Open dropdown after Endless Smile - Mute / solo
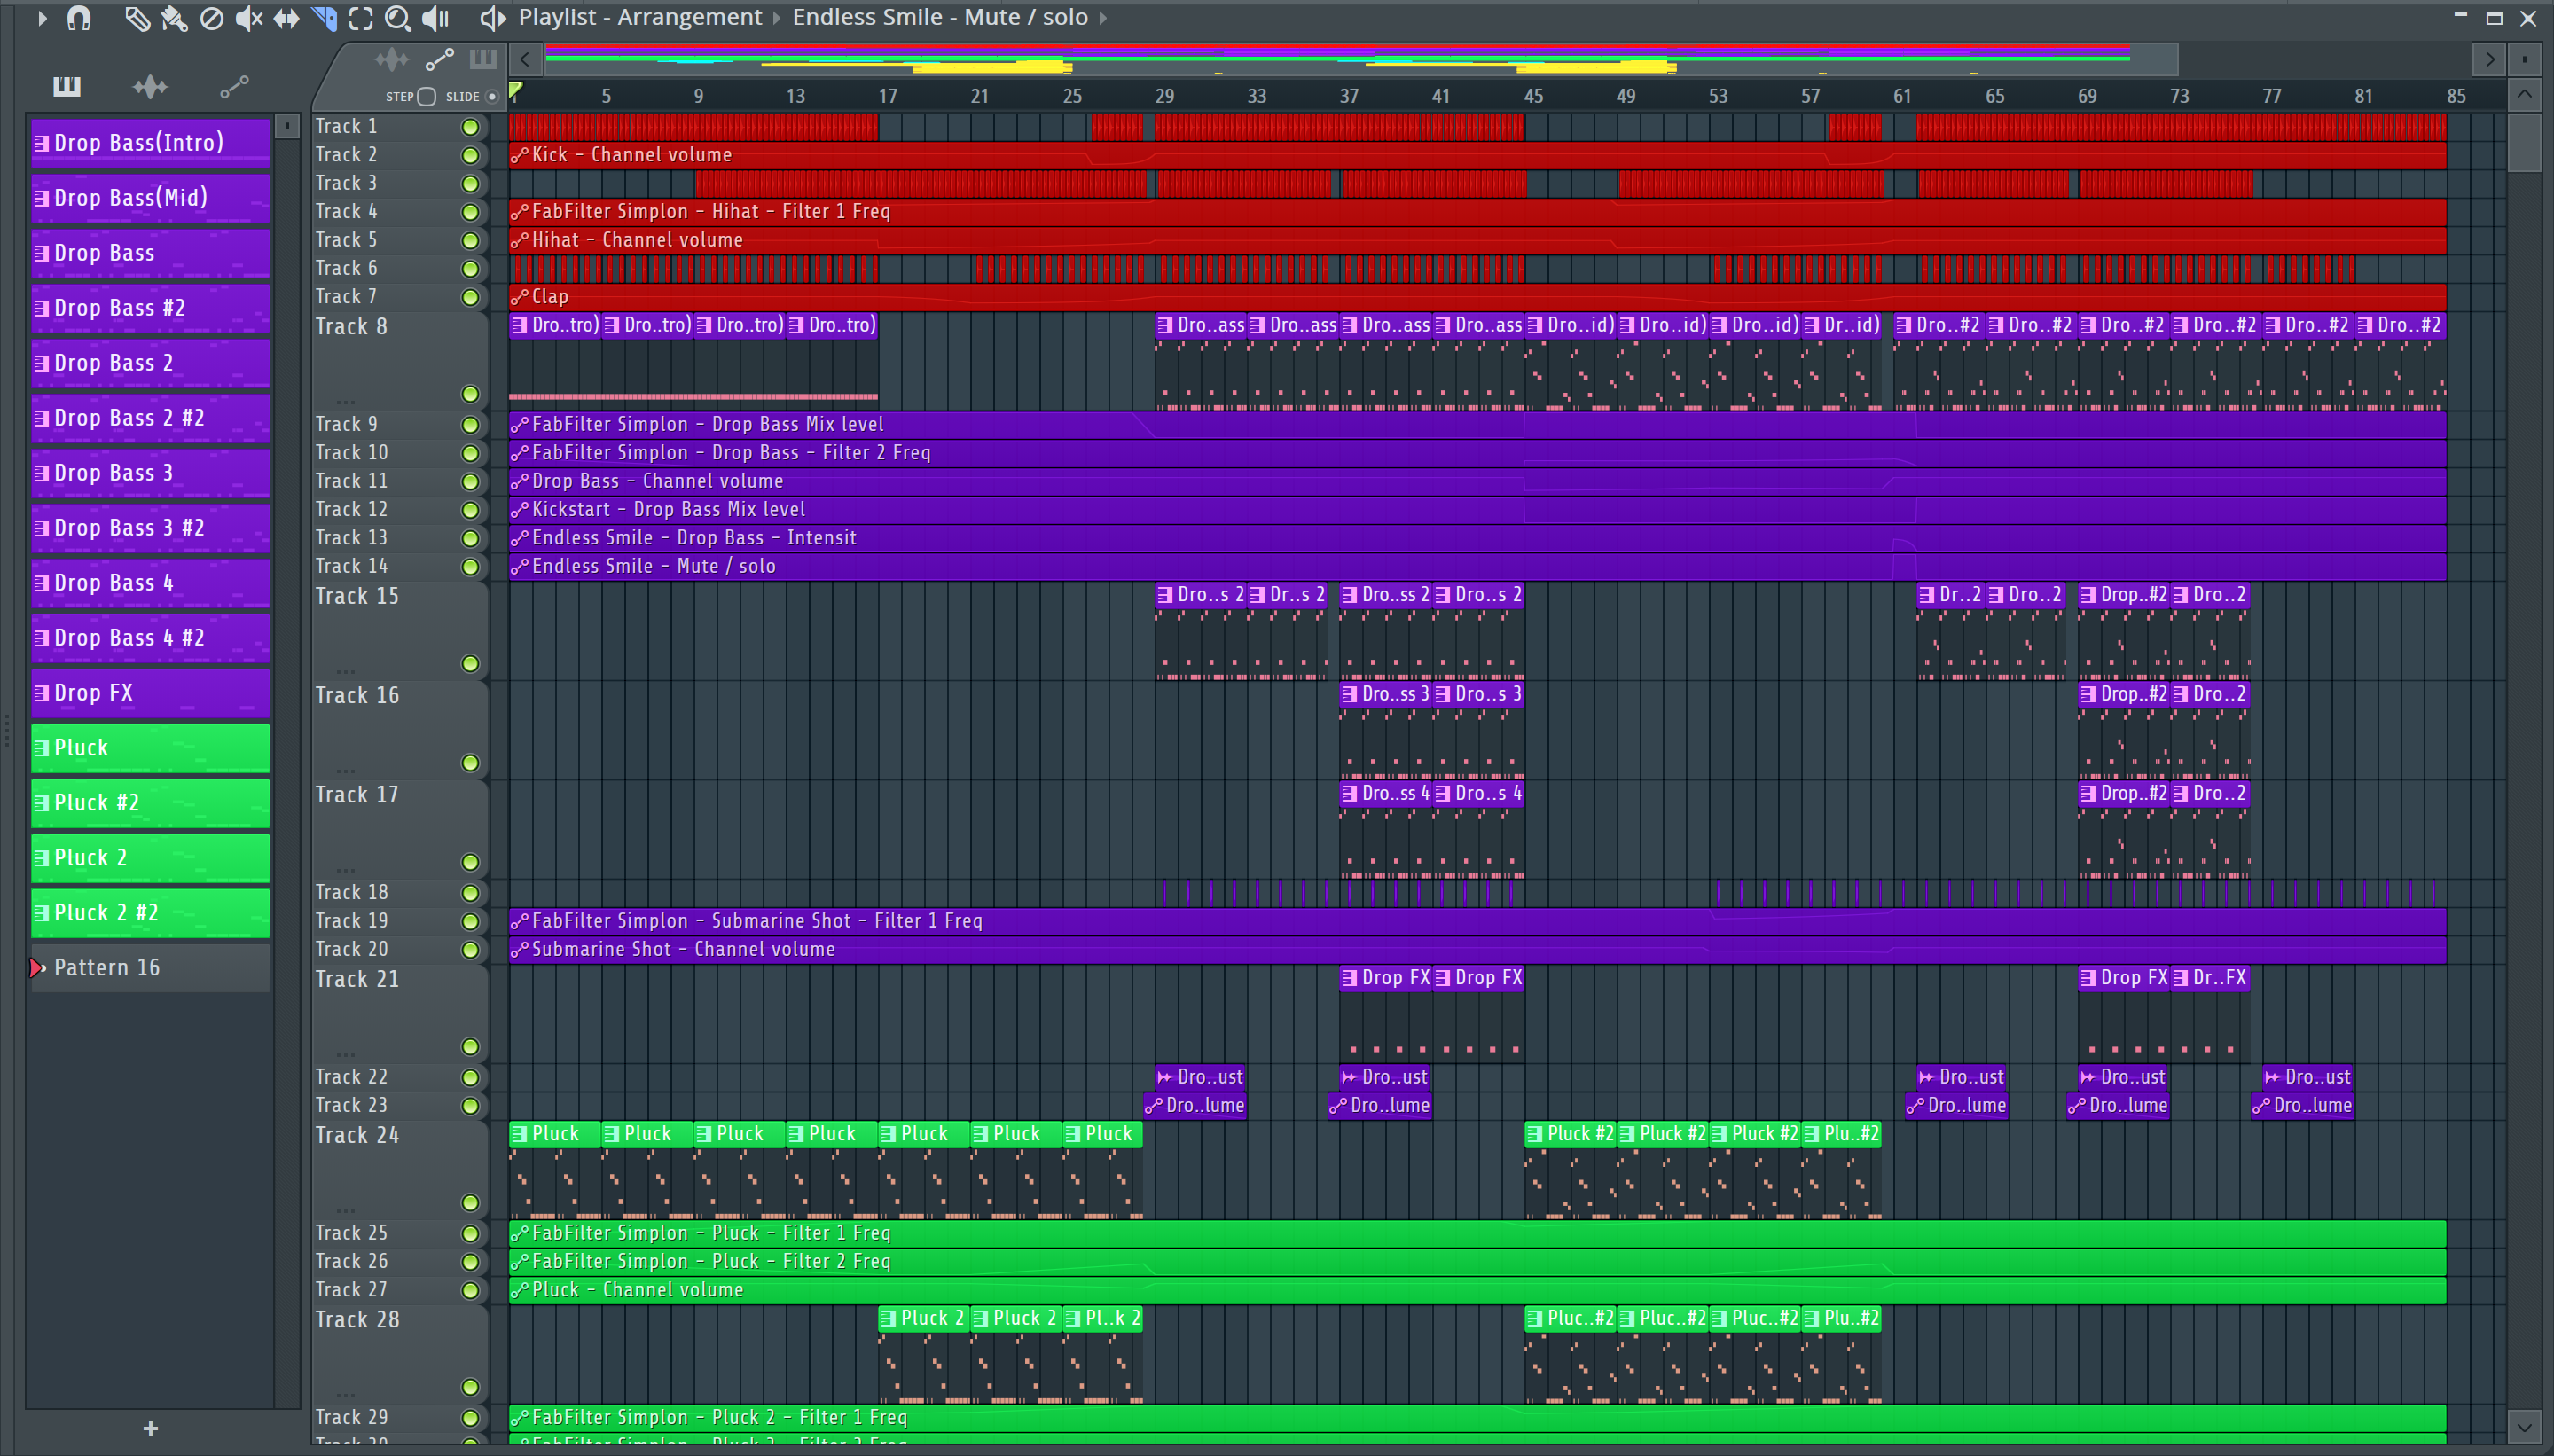The image size is (2554, 1456). [1103, 18]
